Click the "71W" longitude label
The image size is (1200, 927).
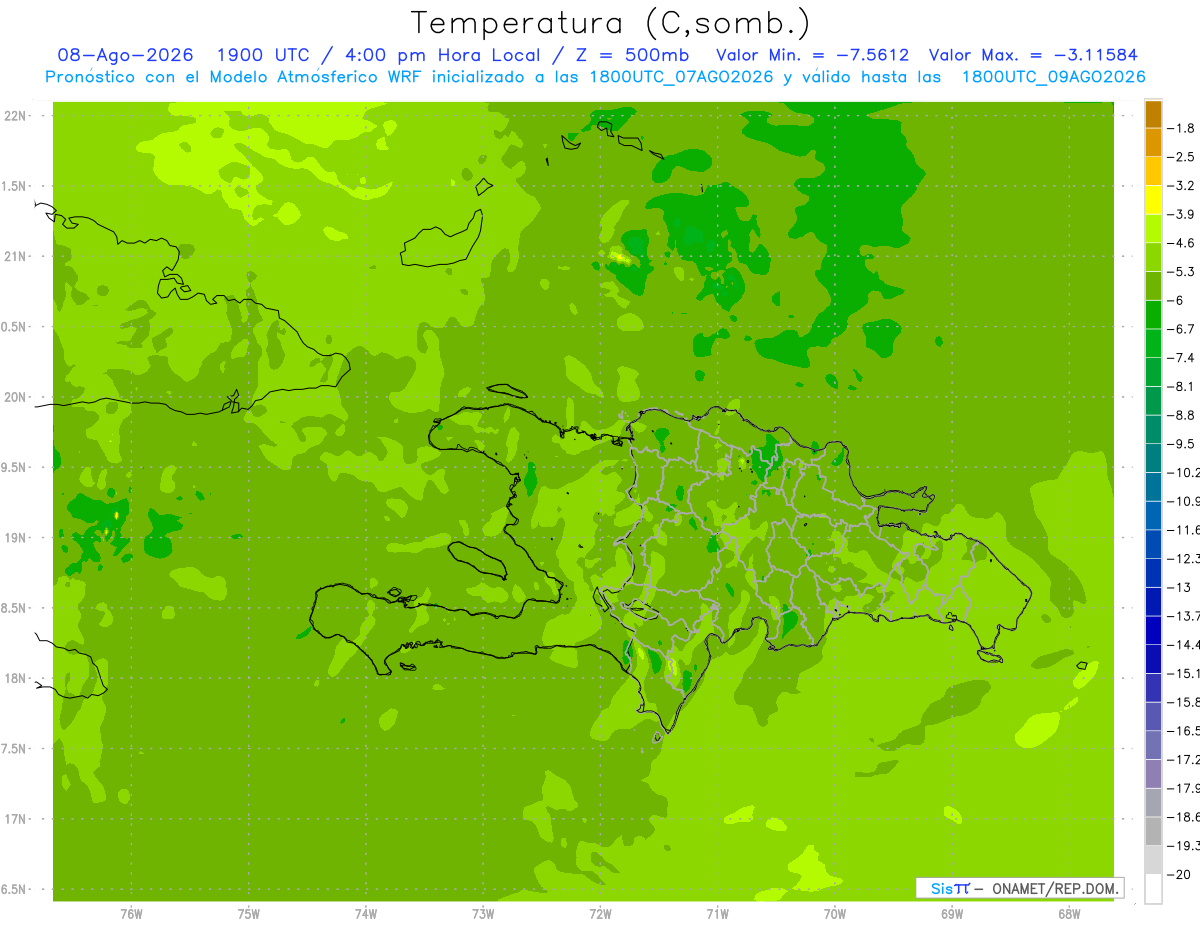point(717,913)
